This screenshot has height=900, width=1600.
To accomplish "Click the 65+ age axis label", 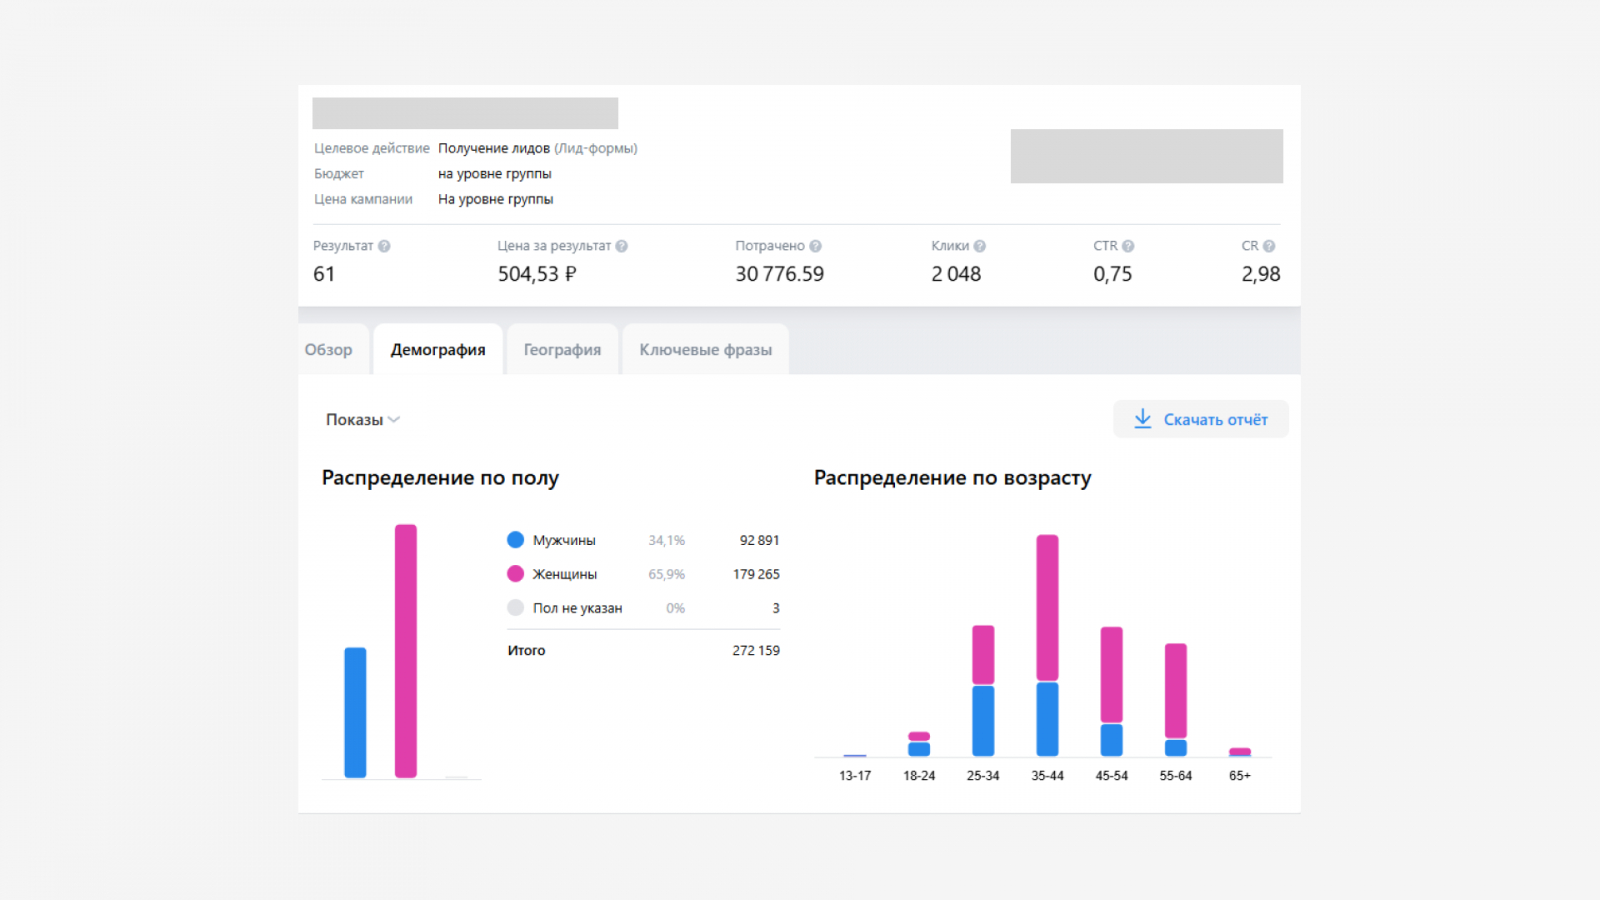I will point(1240,776).
